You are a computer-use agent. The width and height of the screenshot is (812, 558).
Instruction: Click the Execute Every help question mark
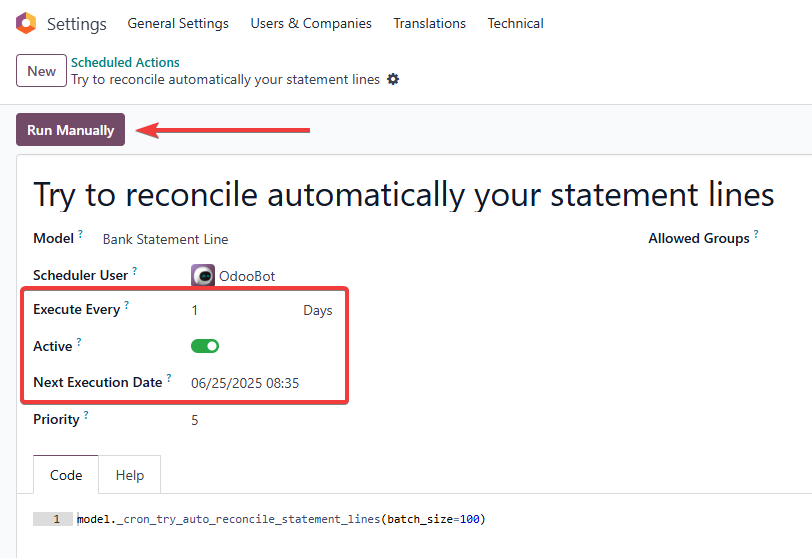pos(127,305)
